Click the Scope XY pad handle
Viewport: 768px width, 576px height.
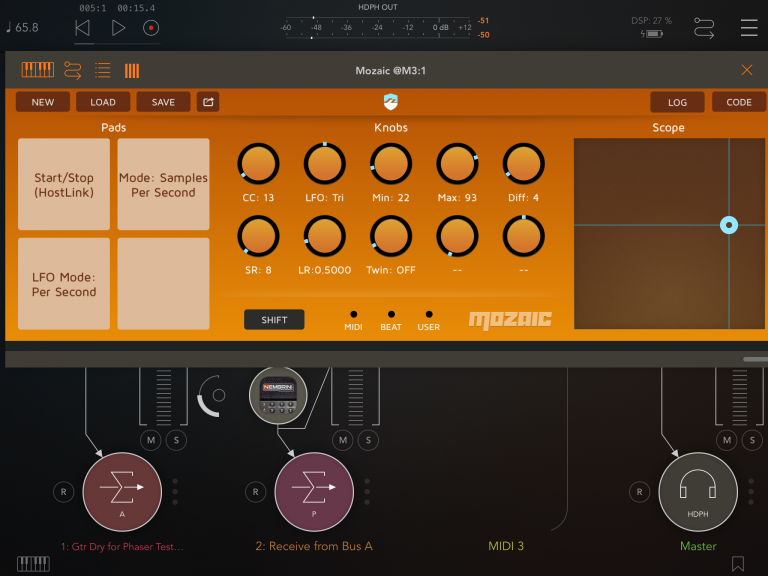coord(729,225)
